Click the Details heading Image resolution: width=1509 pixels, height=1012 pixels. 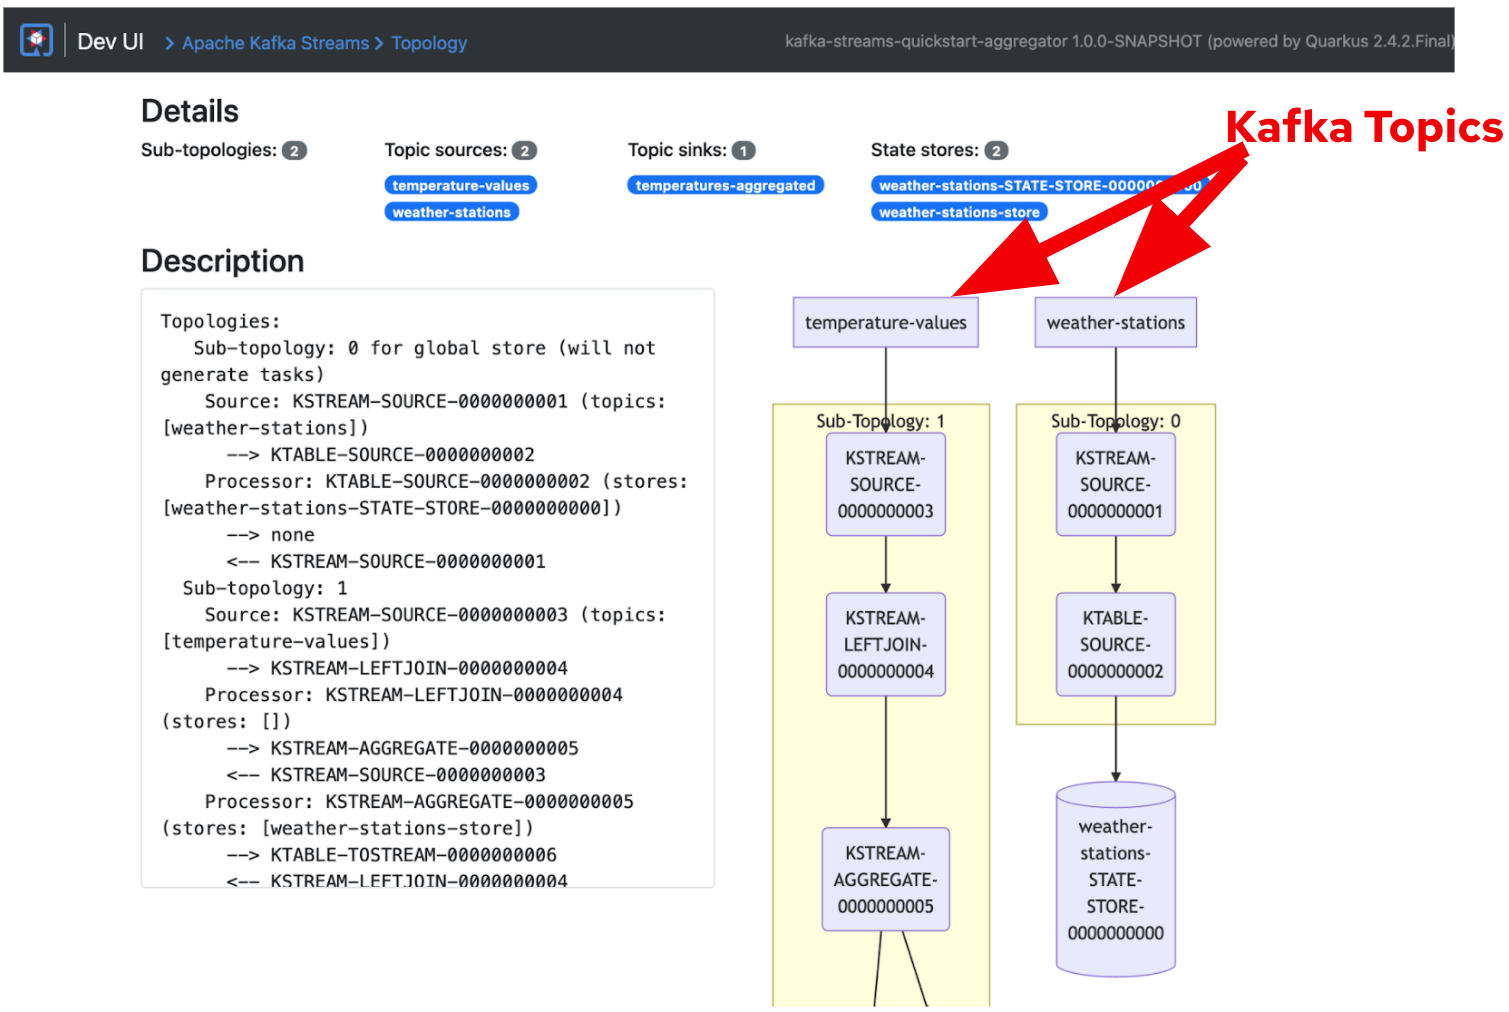pos(190,111)
